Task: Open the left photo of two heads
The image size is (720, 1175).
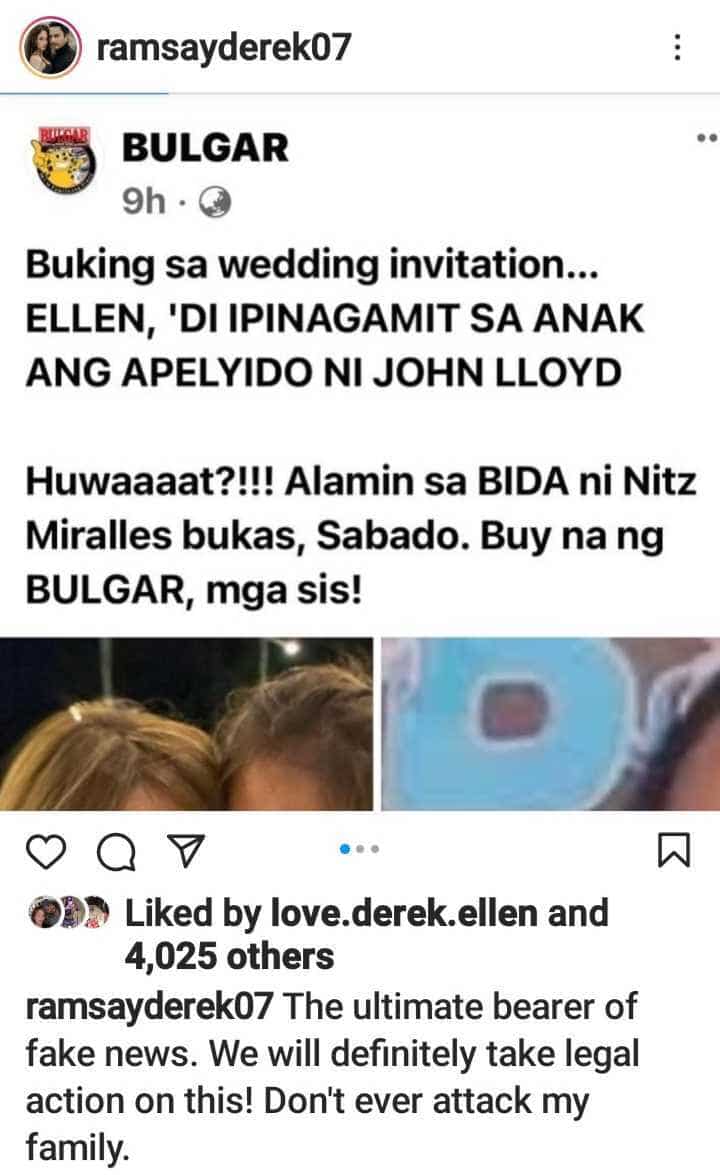Action: 186,724
